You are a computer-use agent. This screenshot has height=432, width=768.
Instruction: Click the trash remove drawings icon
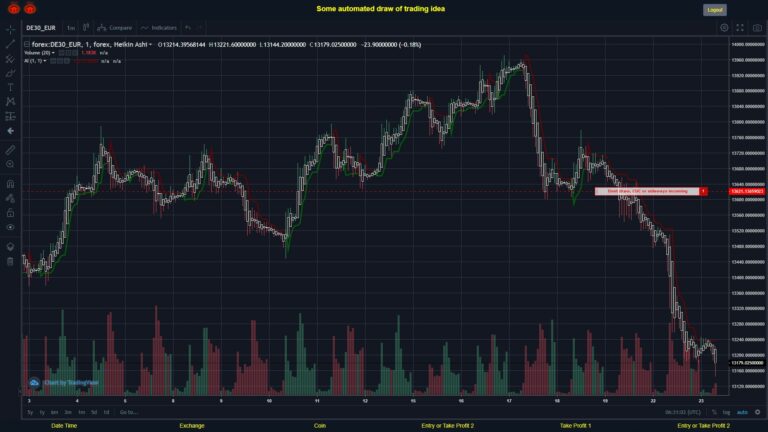click(10, 262)
